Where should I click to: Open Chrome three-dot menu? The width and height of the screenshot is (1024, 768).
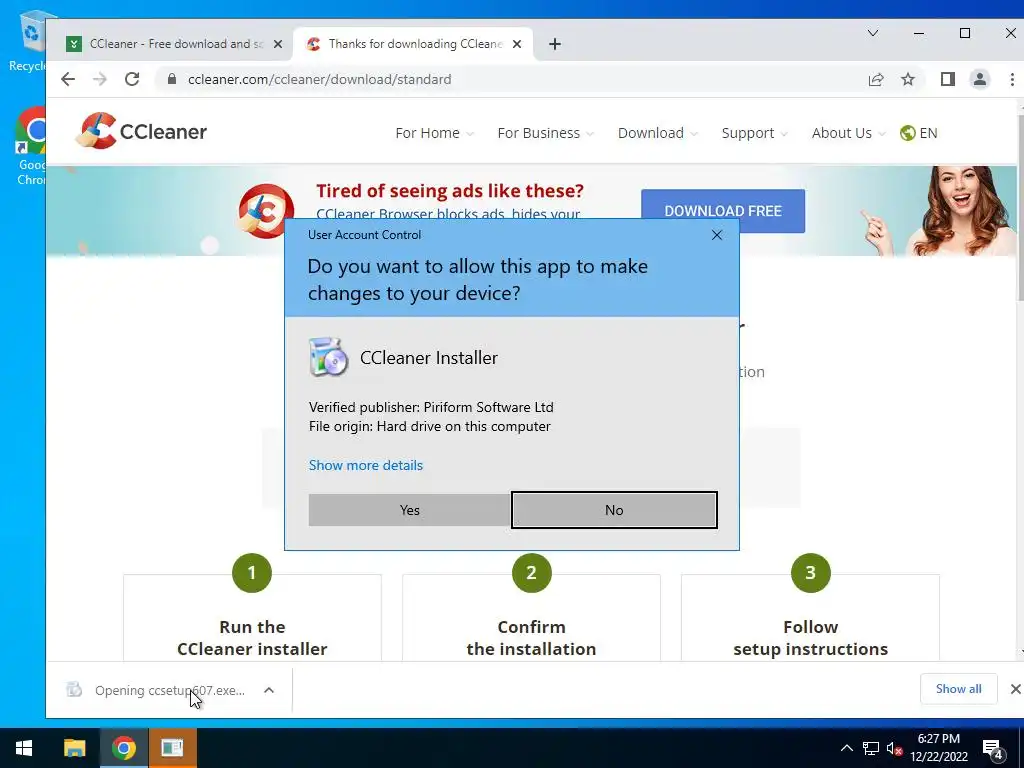(1012, 79)
